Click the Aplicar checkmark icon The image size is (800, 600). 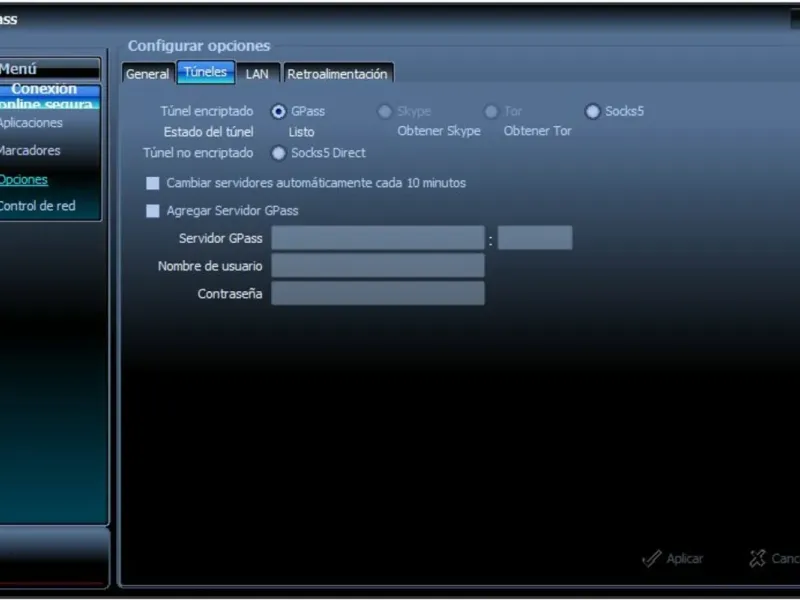pyautogui.click(x=652, y=559)
